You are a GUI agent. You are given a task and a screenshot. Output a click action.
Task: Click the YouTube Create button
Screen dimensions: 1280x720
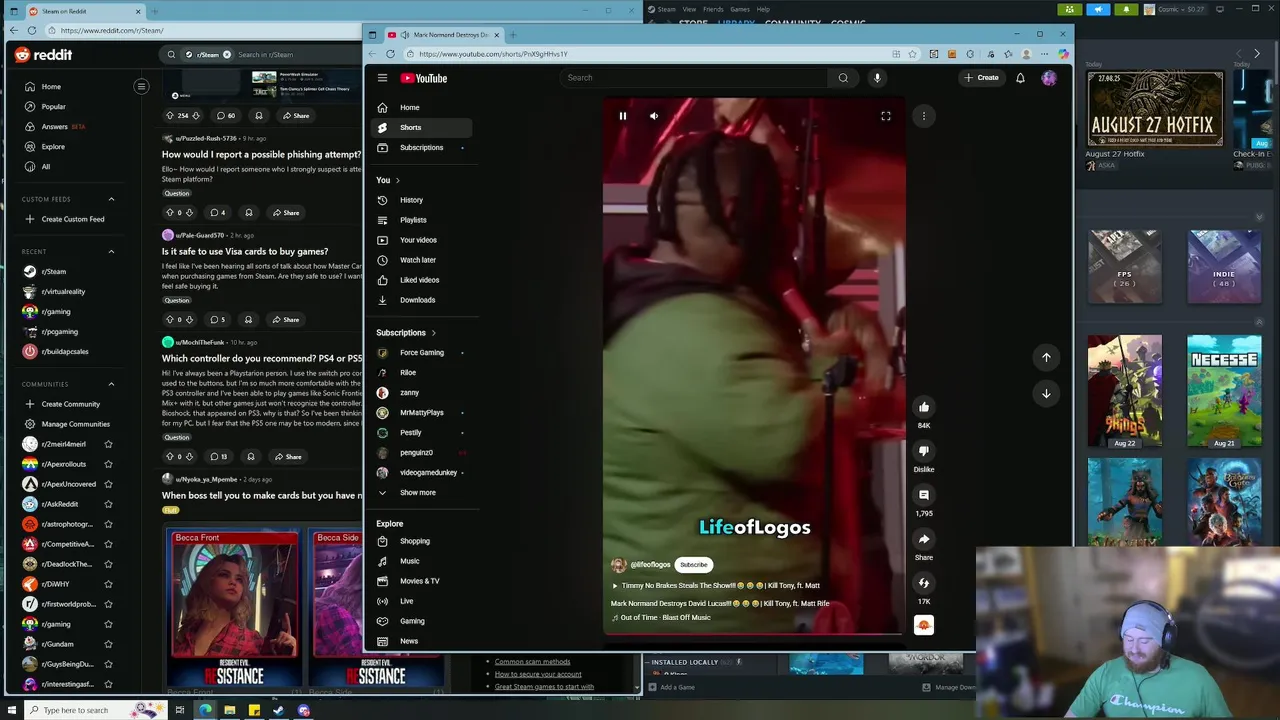[981, 78]
